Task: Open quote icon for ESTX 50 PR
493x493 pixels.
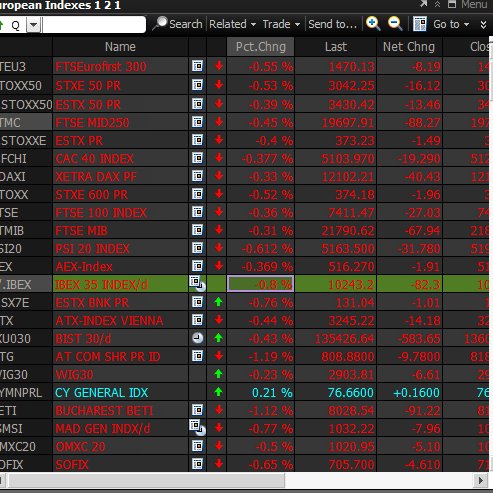Action: [x=197, y=104]
